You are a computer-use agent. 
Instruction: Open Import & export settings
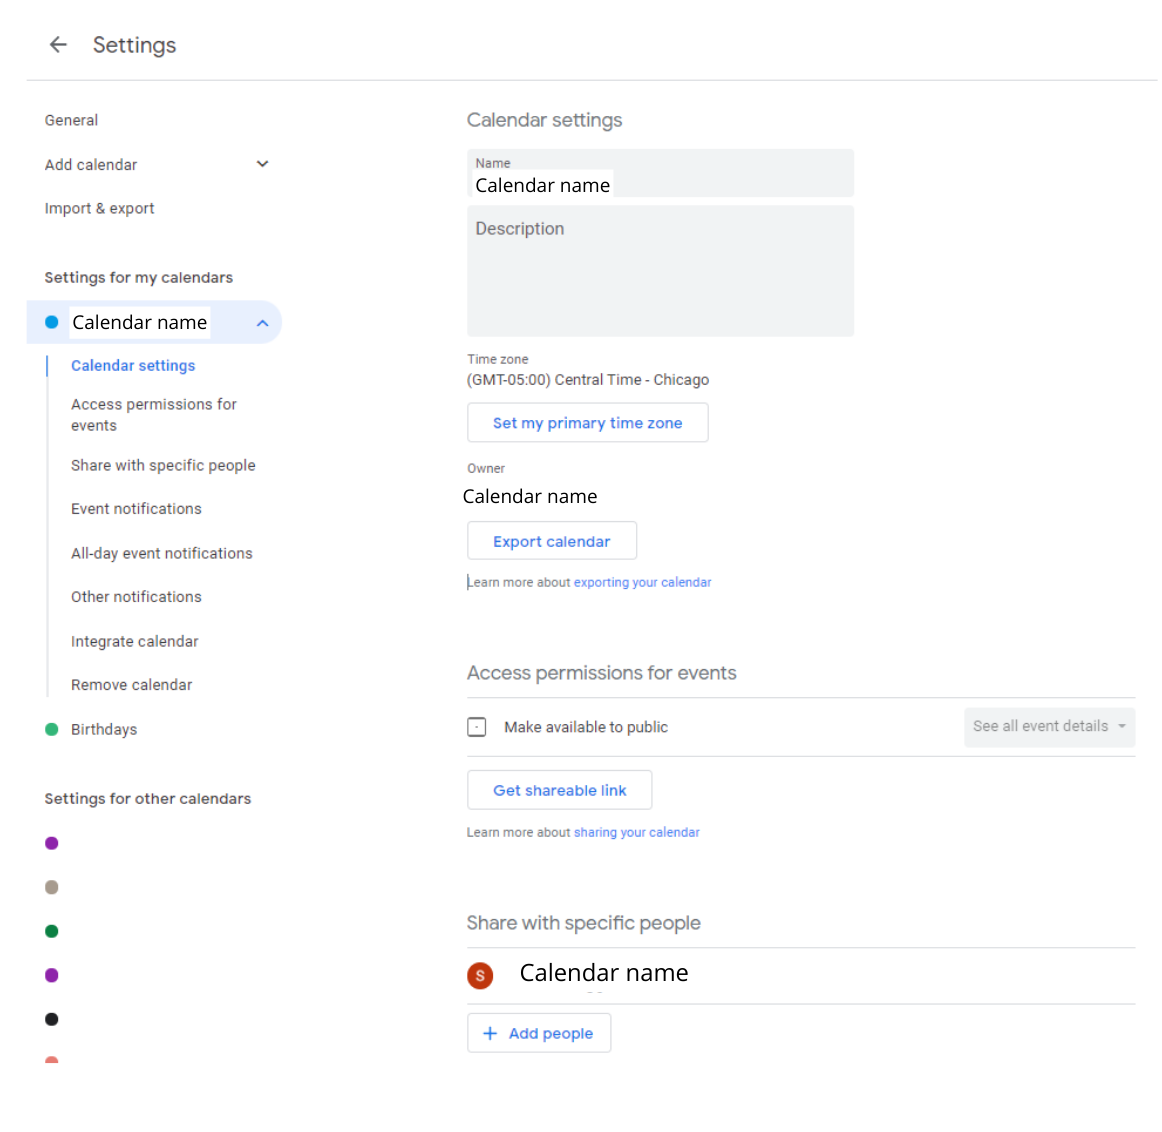tap(99, 208)
